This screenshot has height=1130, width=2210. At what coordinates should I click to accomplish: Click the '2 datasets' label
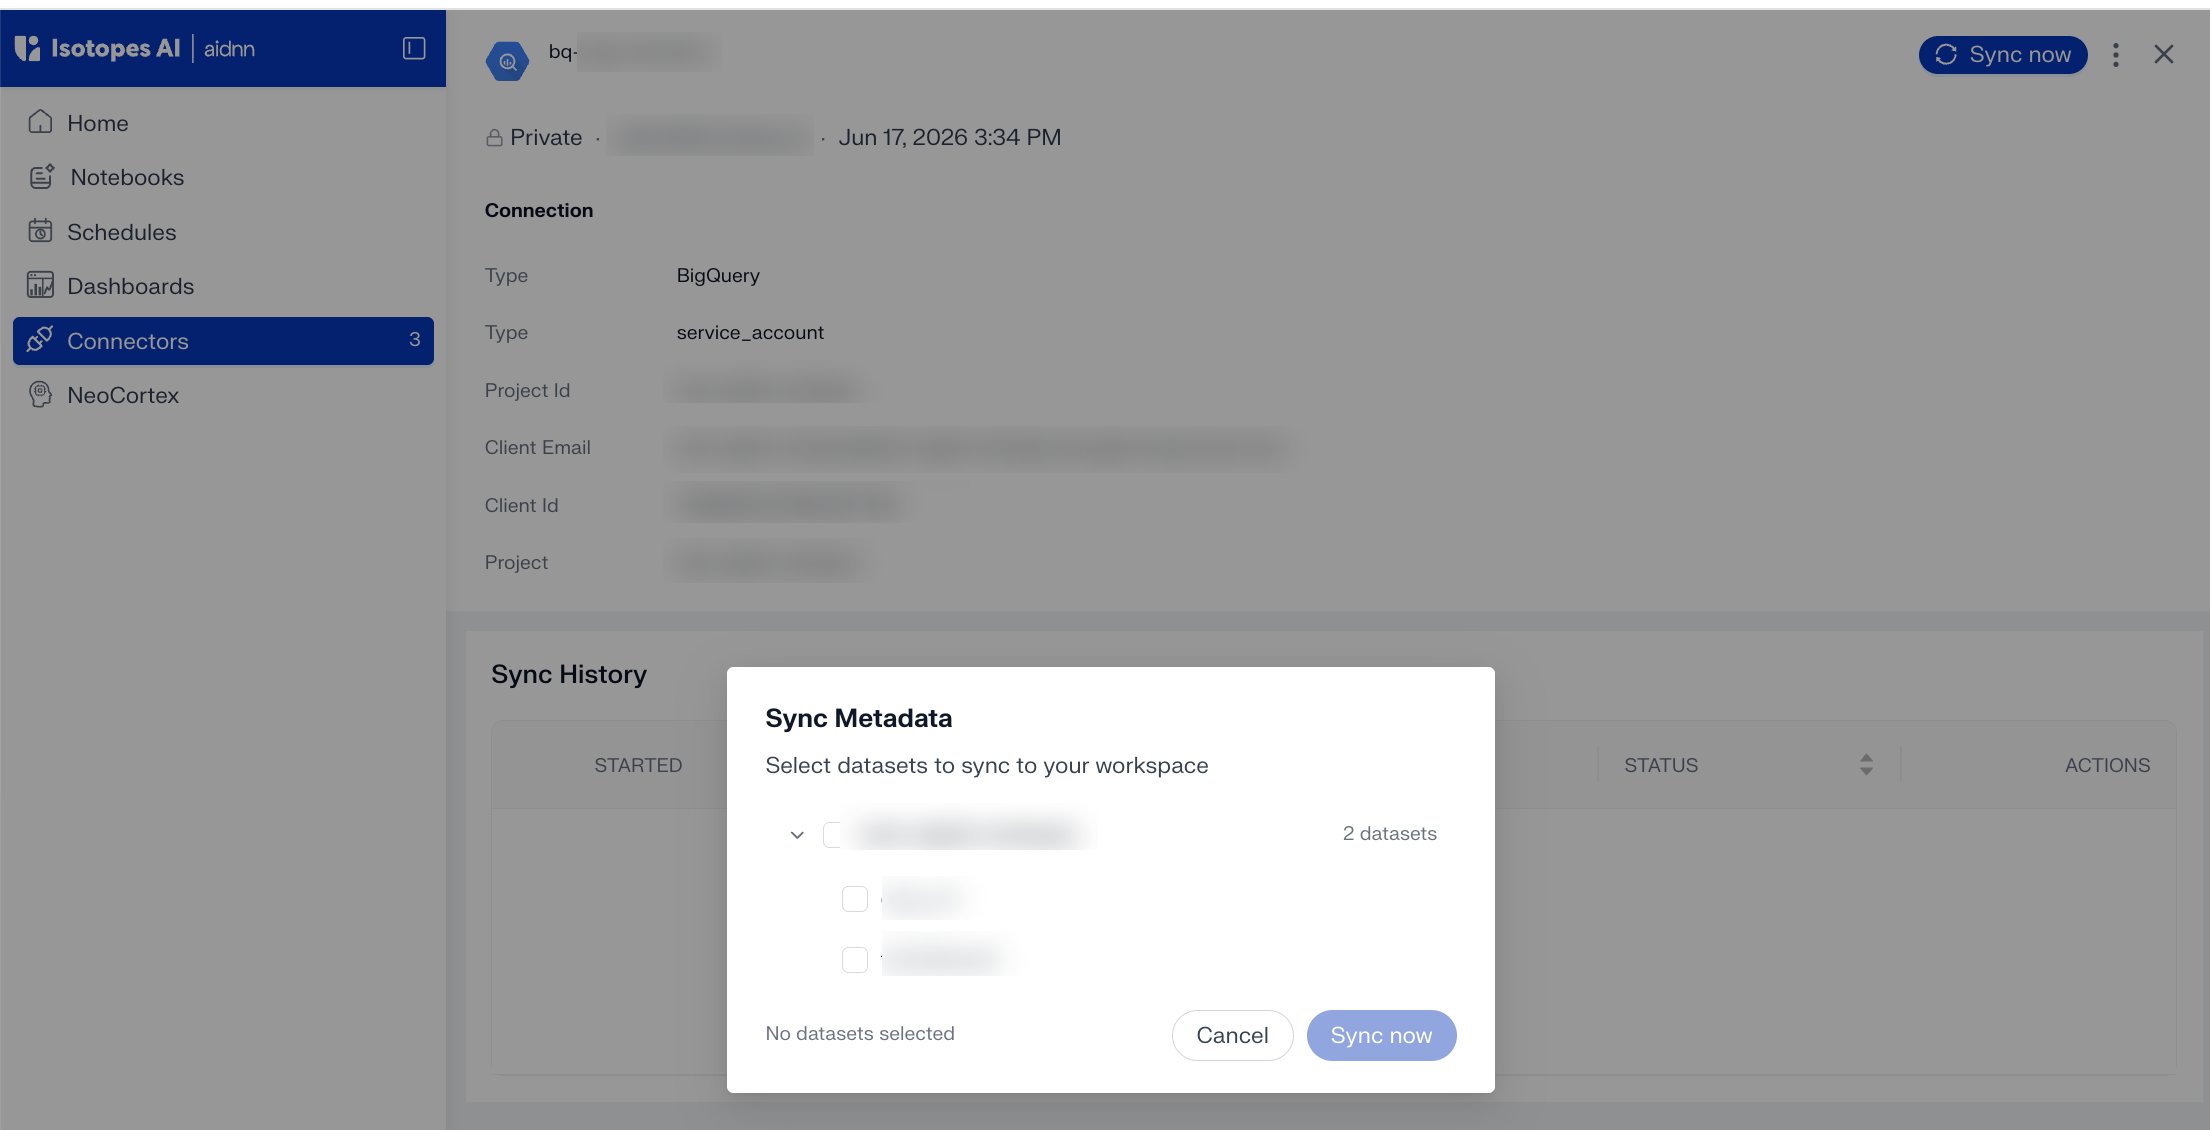tap(1389, 833)
